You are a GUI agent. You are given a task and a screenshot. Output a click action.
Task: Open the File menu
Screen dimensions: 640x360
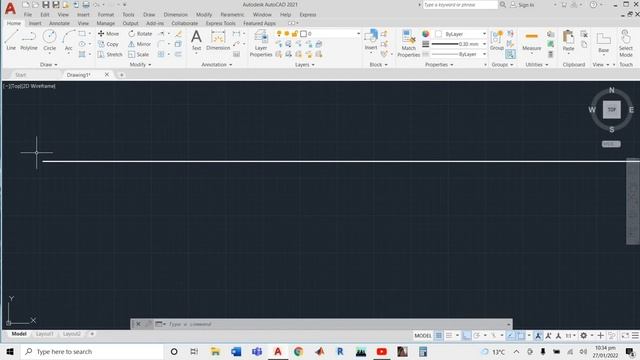28,15
